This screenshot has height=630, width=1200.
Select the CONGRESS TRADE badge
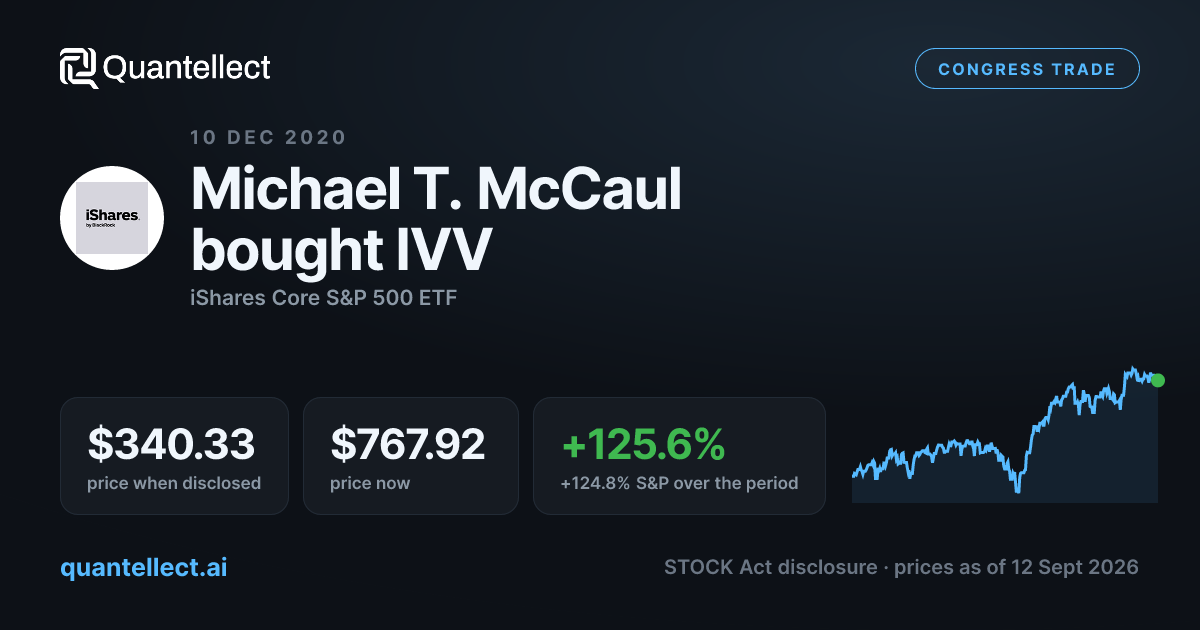(x=1027, y=69)
